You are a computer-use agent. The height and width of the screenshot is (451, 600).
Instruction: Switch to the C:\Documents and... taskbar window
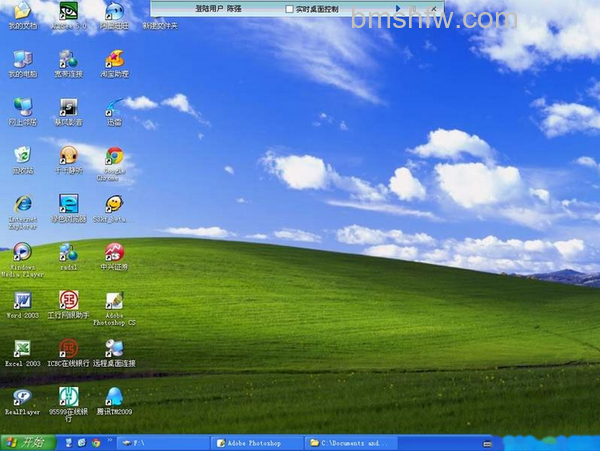point(351,443)
